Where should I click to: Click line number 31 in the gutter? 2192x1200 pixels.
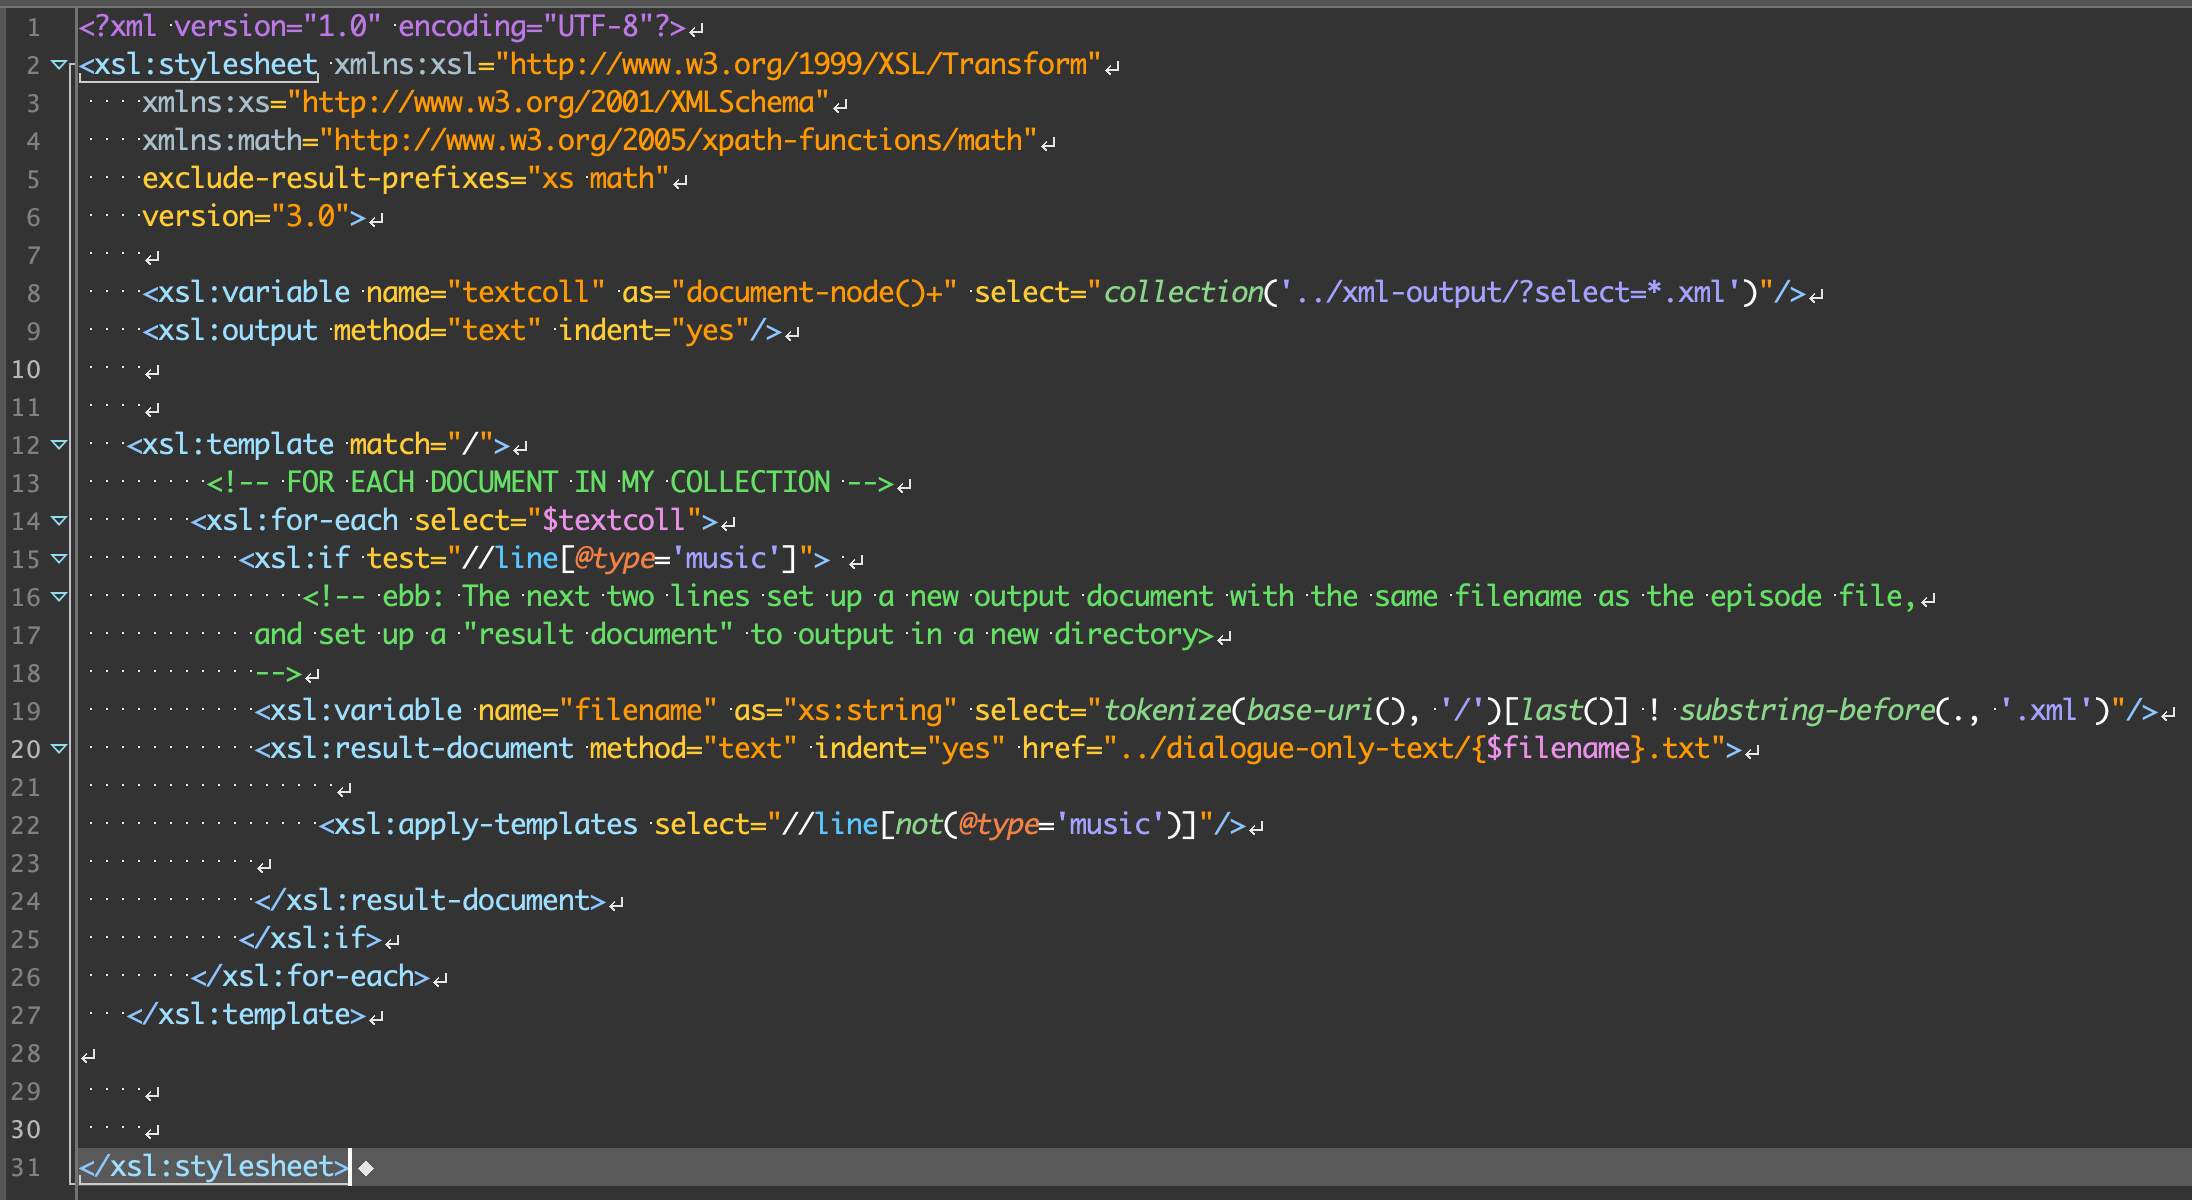26,1167
